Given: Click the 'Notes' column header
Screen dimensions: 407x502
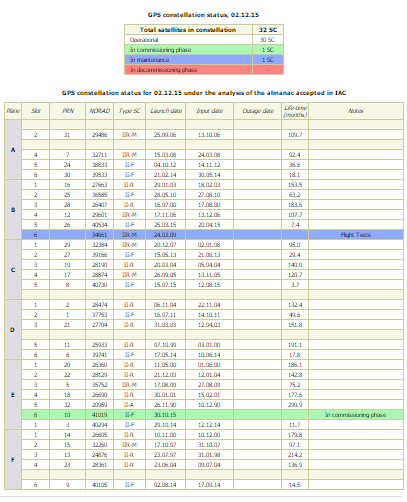Looking at the screenshot, I should coord(356,111).
